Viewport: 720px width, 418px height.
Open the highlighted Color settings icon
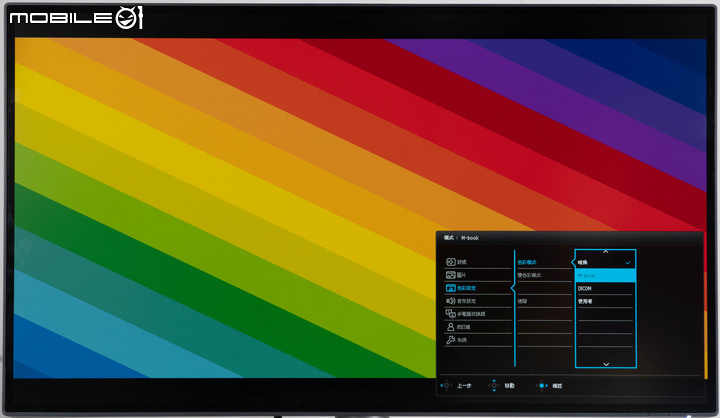pyautogui.click(x=450, y=288)
